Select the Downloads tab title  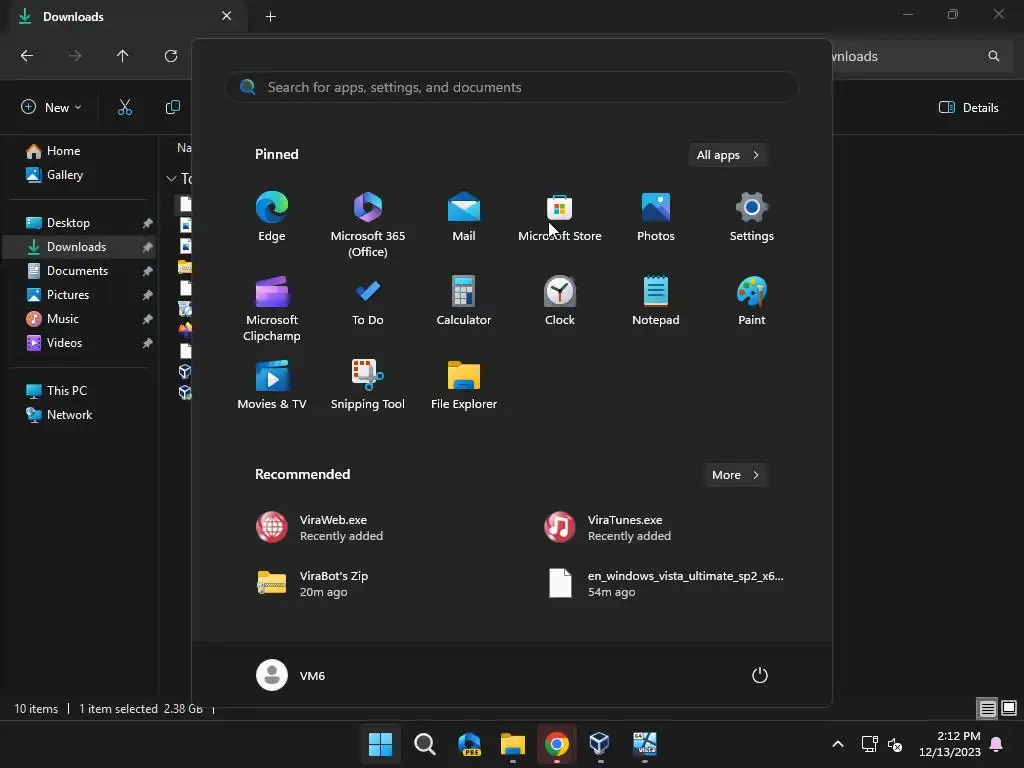[73, 17]
